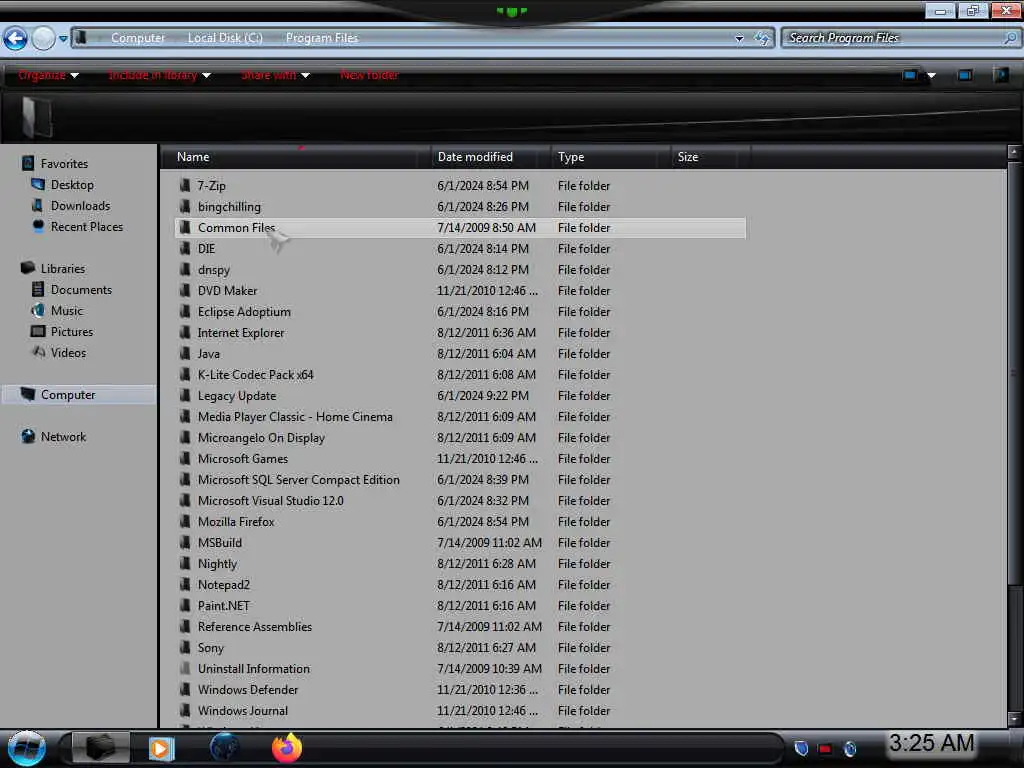
Task: Select the Windows Defender folder name
Action: tap(248, 689)
